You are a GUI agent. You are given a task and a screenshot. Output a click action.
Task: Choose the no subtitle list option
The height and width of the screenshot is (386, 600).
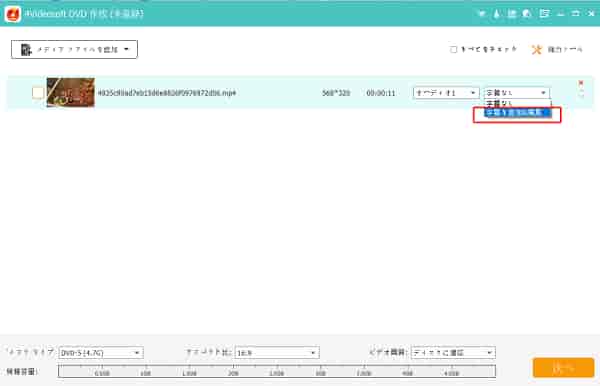[517, 103]
